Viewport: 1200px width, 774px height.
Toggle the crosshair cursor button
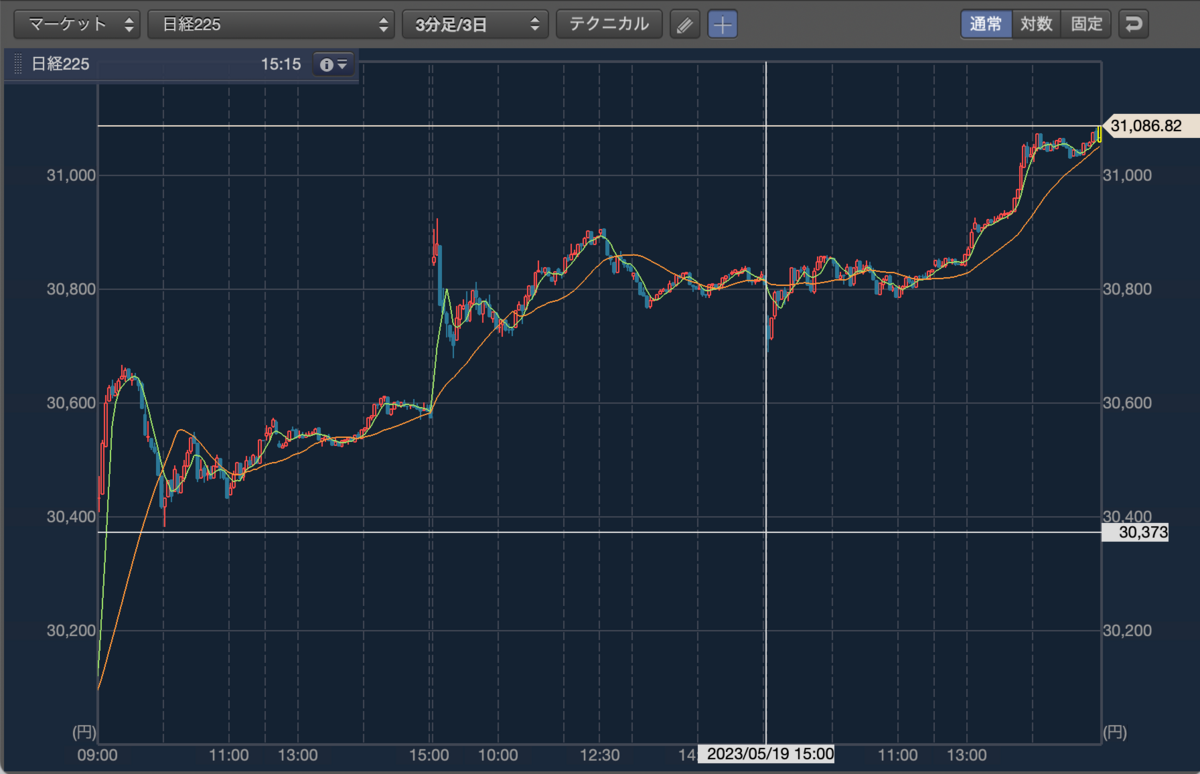723,24
